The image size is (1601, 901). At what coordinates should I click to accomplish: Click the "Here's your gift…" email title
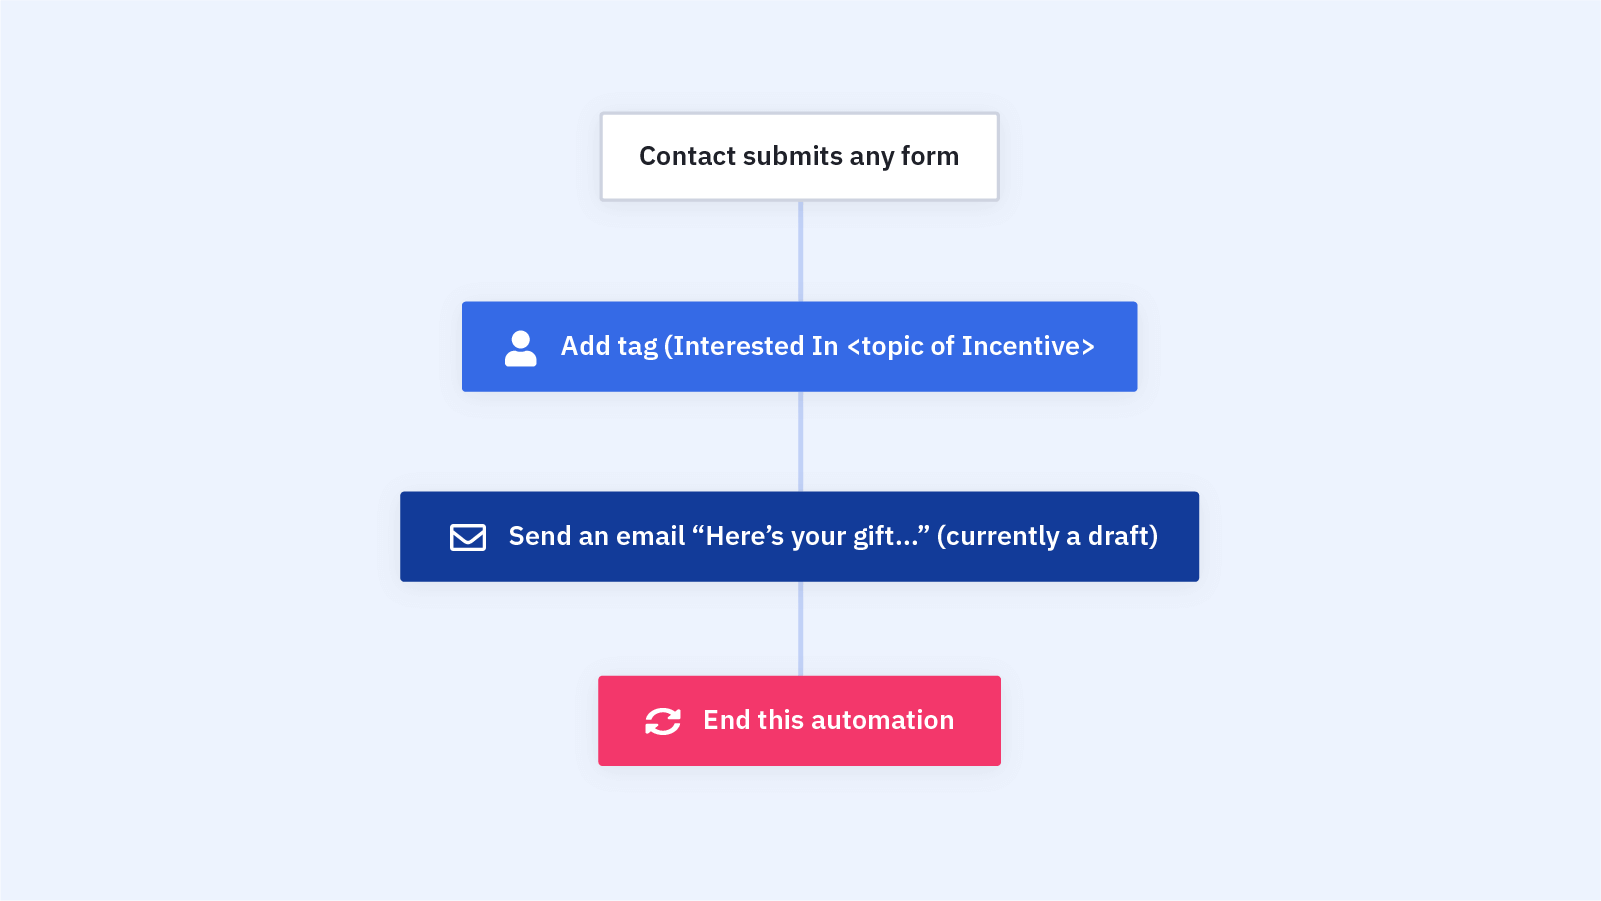pos(810,536)
